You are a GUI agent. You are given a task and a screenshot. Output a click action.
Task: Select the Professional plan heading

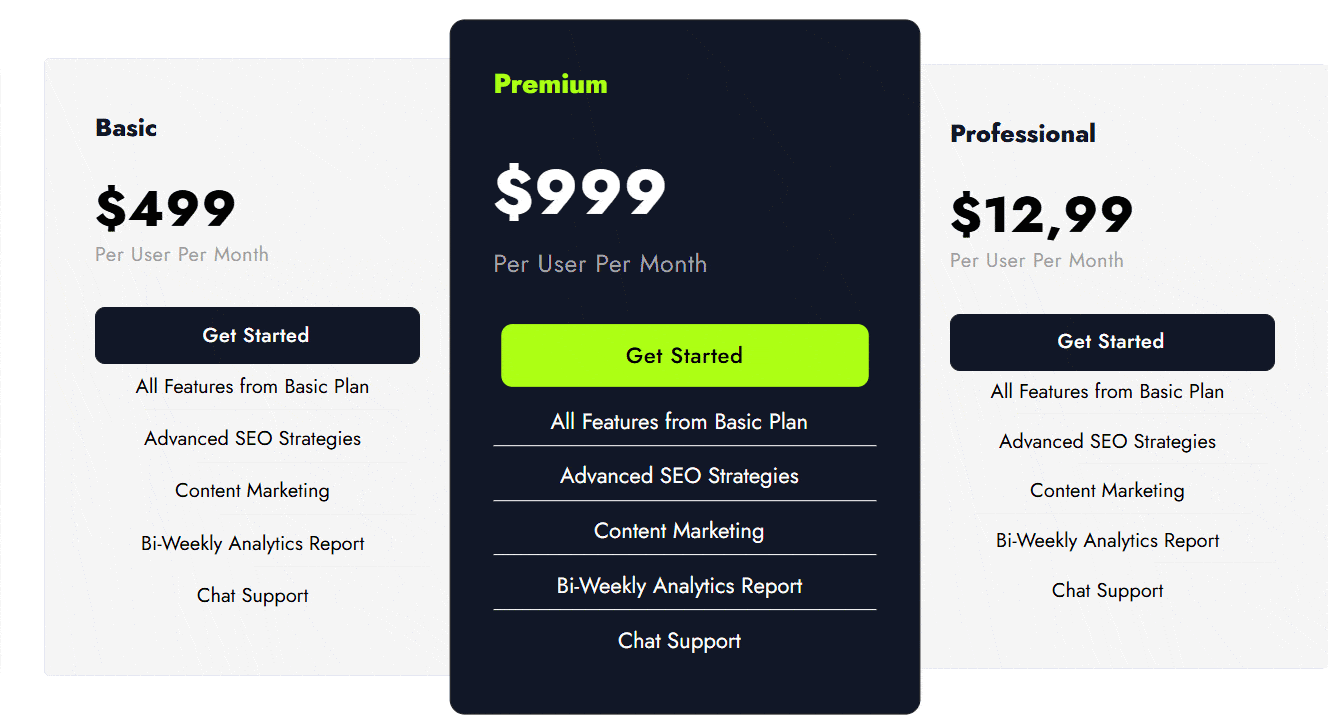click(1023, 134)
